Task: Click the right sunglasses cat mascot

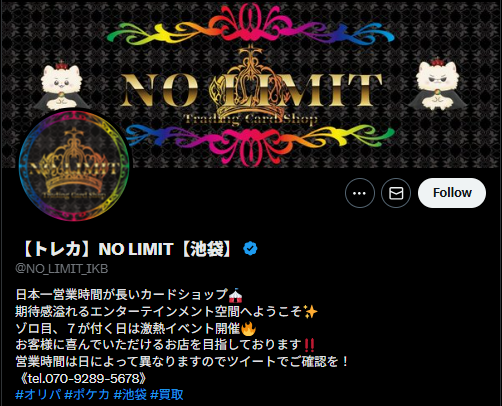Action: pyautogui.click(x=438, y=83)
